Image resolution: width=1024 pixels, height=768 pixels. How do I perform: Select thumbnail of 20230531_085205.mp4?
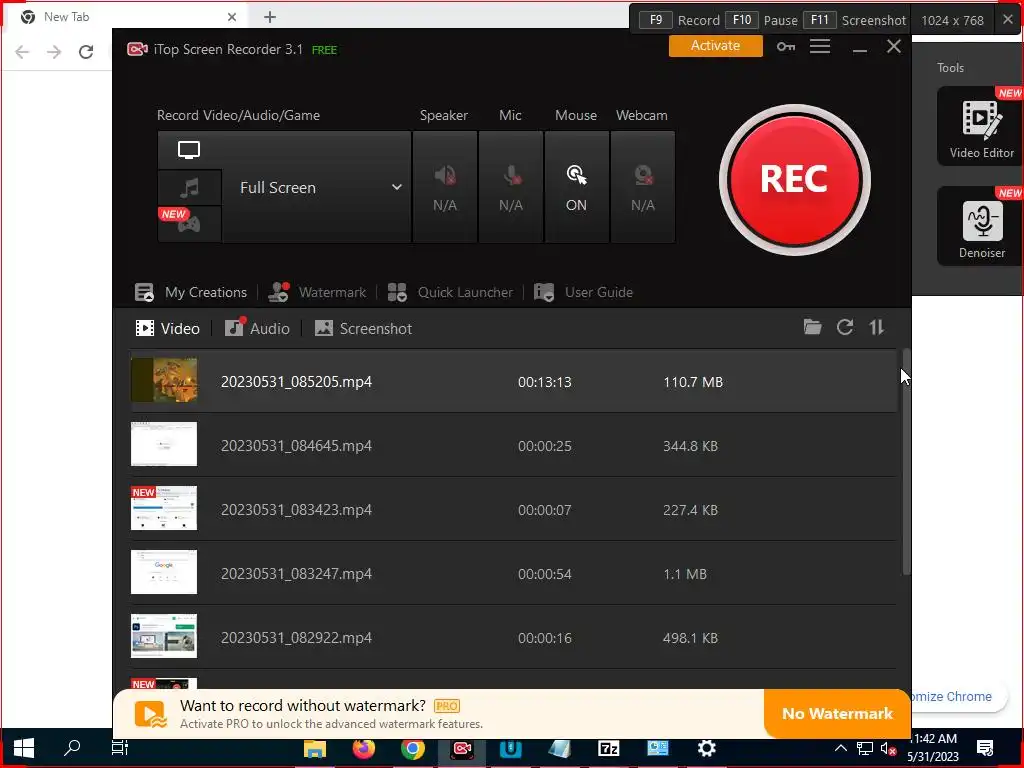point(164,380)
